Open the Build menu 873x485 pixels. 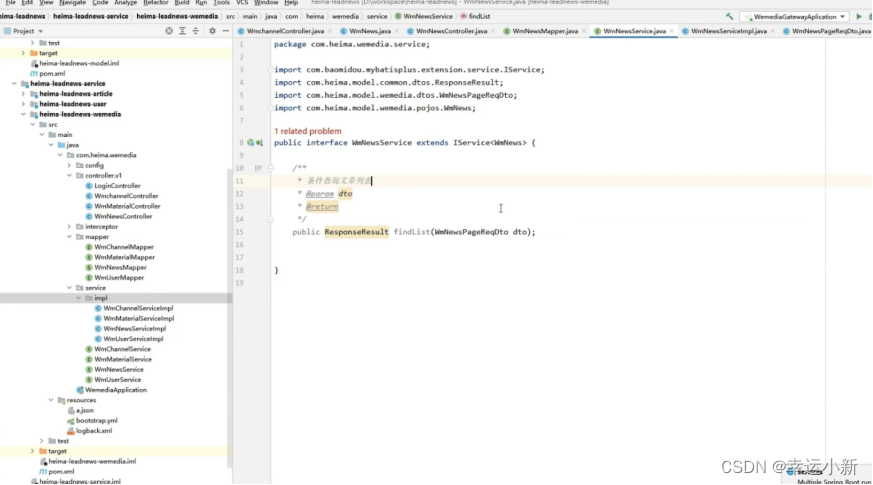coord(182,3)
